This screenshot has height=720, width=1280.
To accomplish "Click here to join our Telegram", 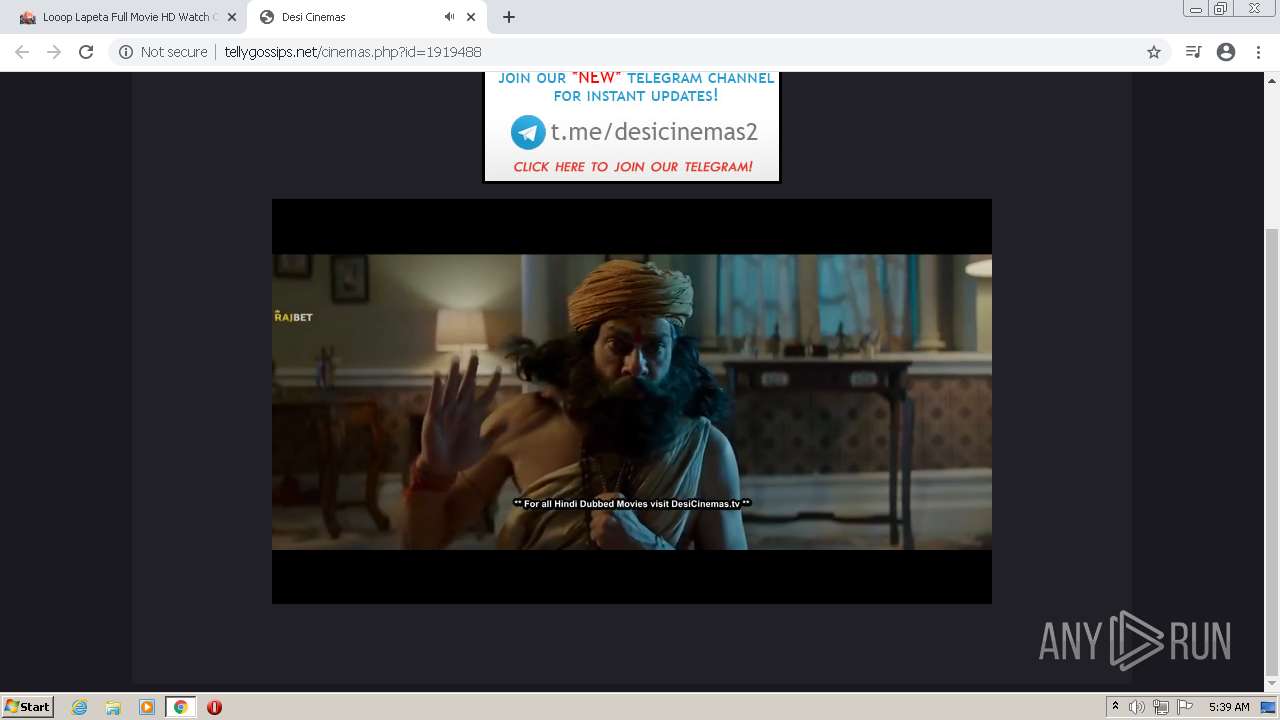I will pos(632,167).
